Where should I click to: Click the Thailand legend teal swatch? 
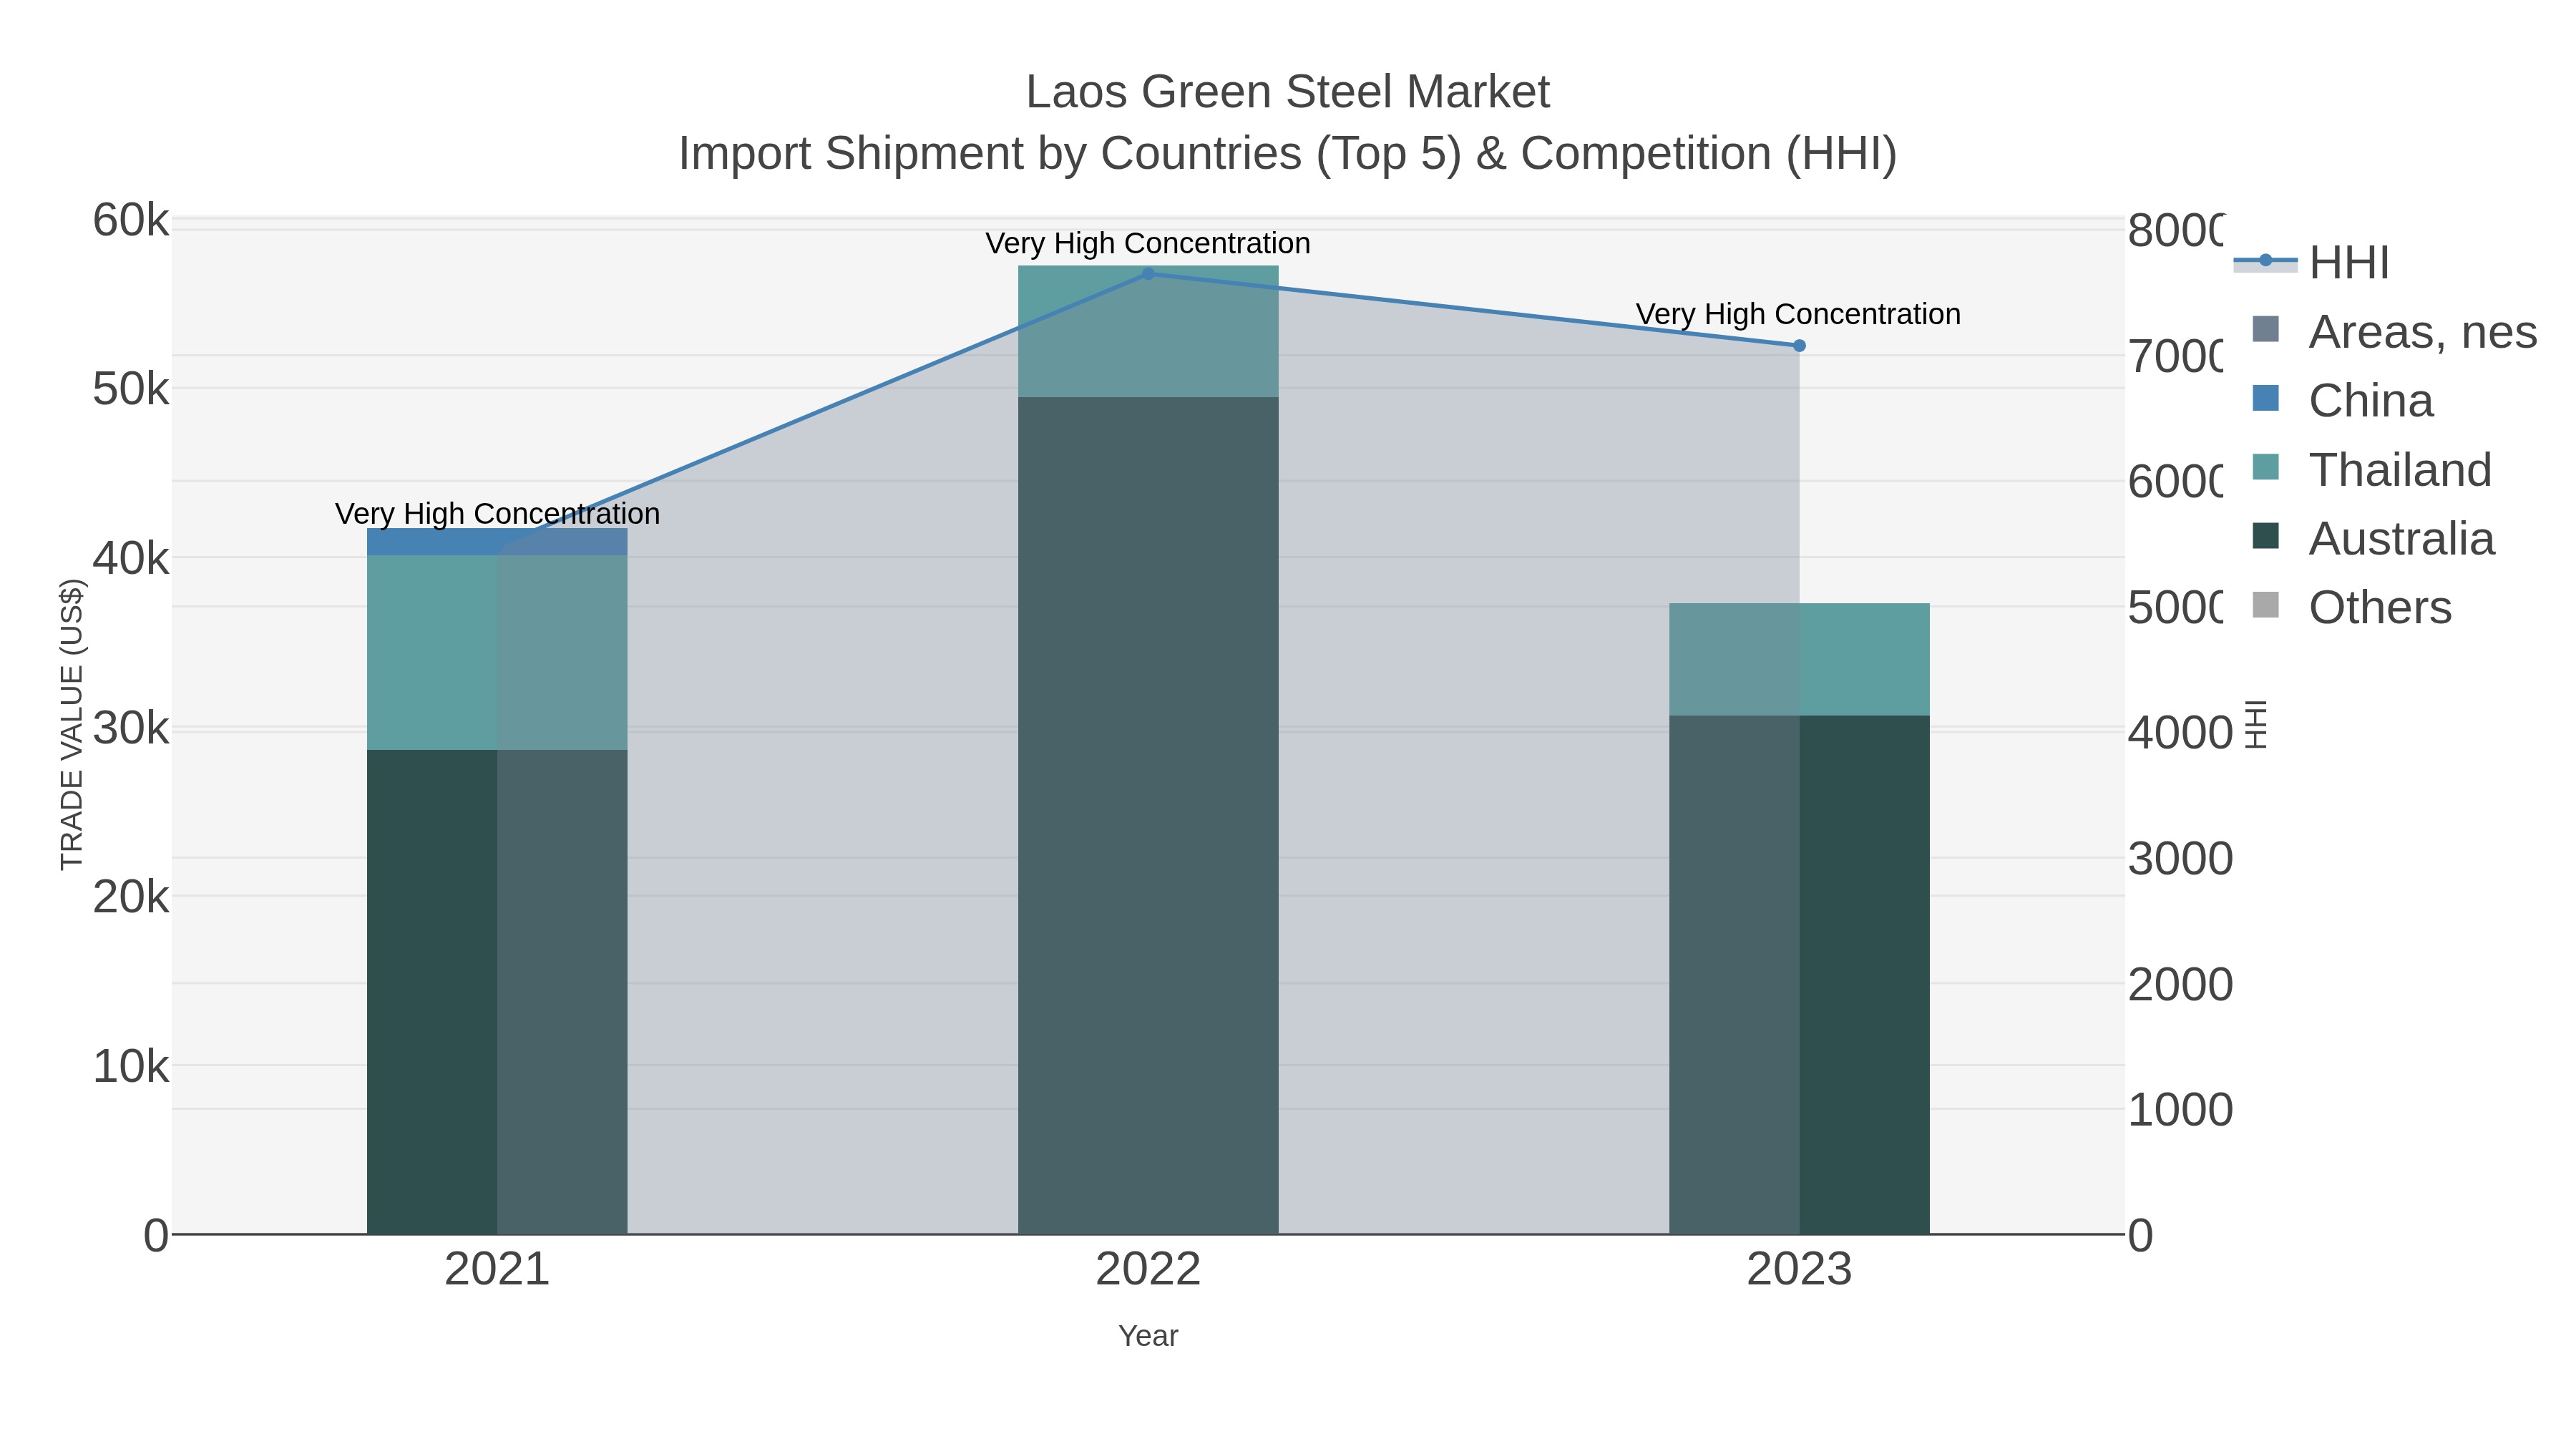pos(2265,467)
